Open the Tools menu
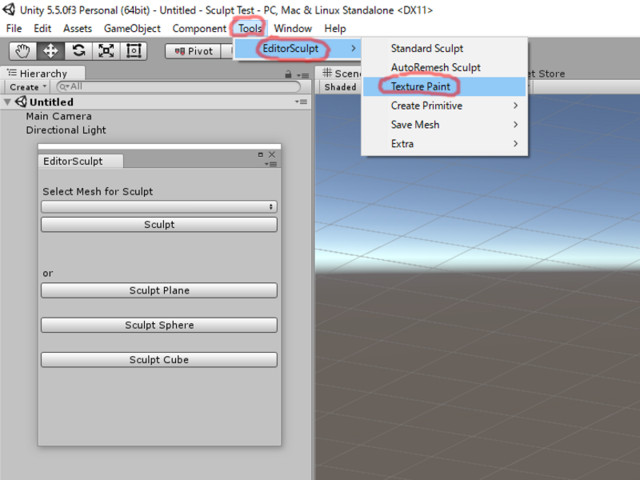 (x=250, y=29)
